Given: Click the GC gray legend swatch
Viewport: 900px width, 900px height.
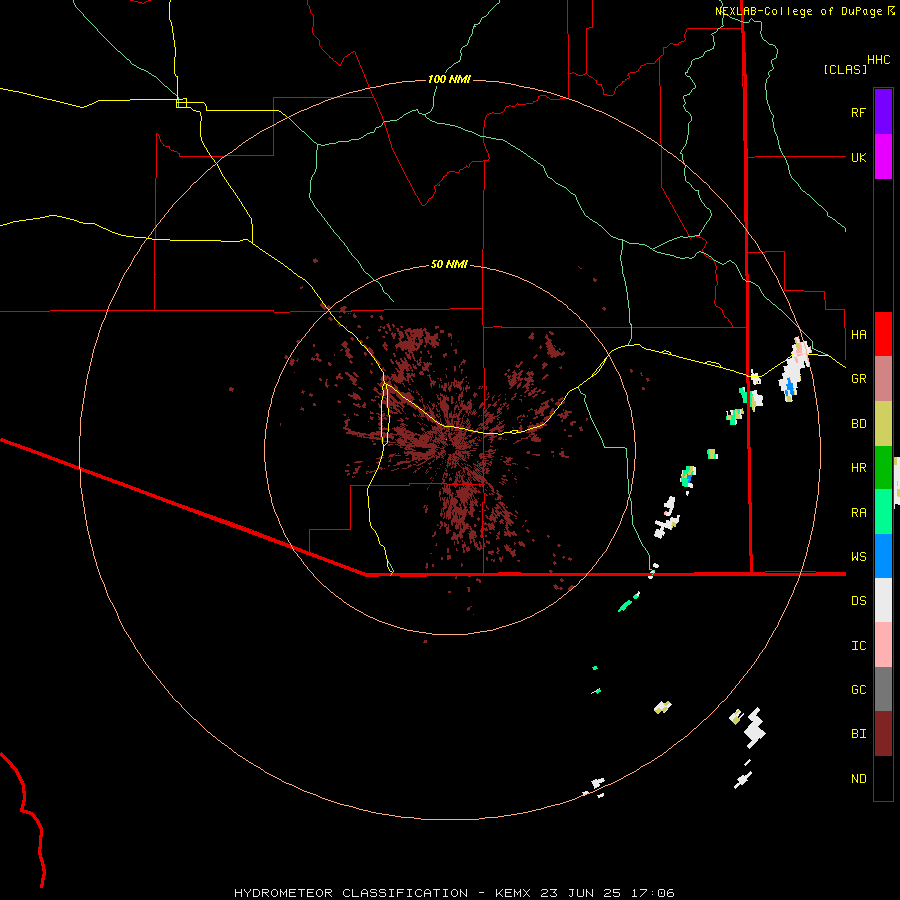Looking at the screenshot, I should click(x=883, y=689).
